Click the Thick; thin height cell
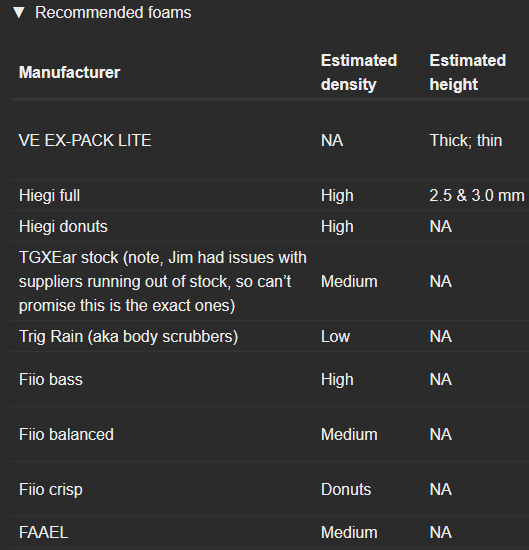Image resolution: width=529 pixels, height=550 pixels. [x=466, y=141]
